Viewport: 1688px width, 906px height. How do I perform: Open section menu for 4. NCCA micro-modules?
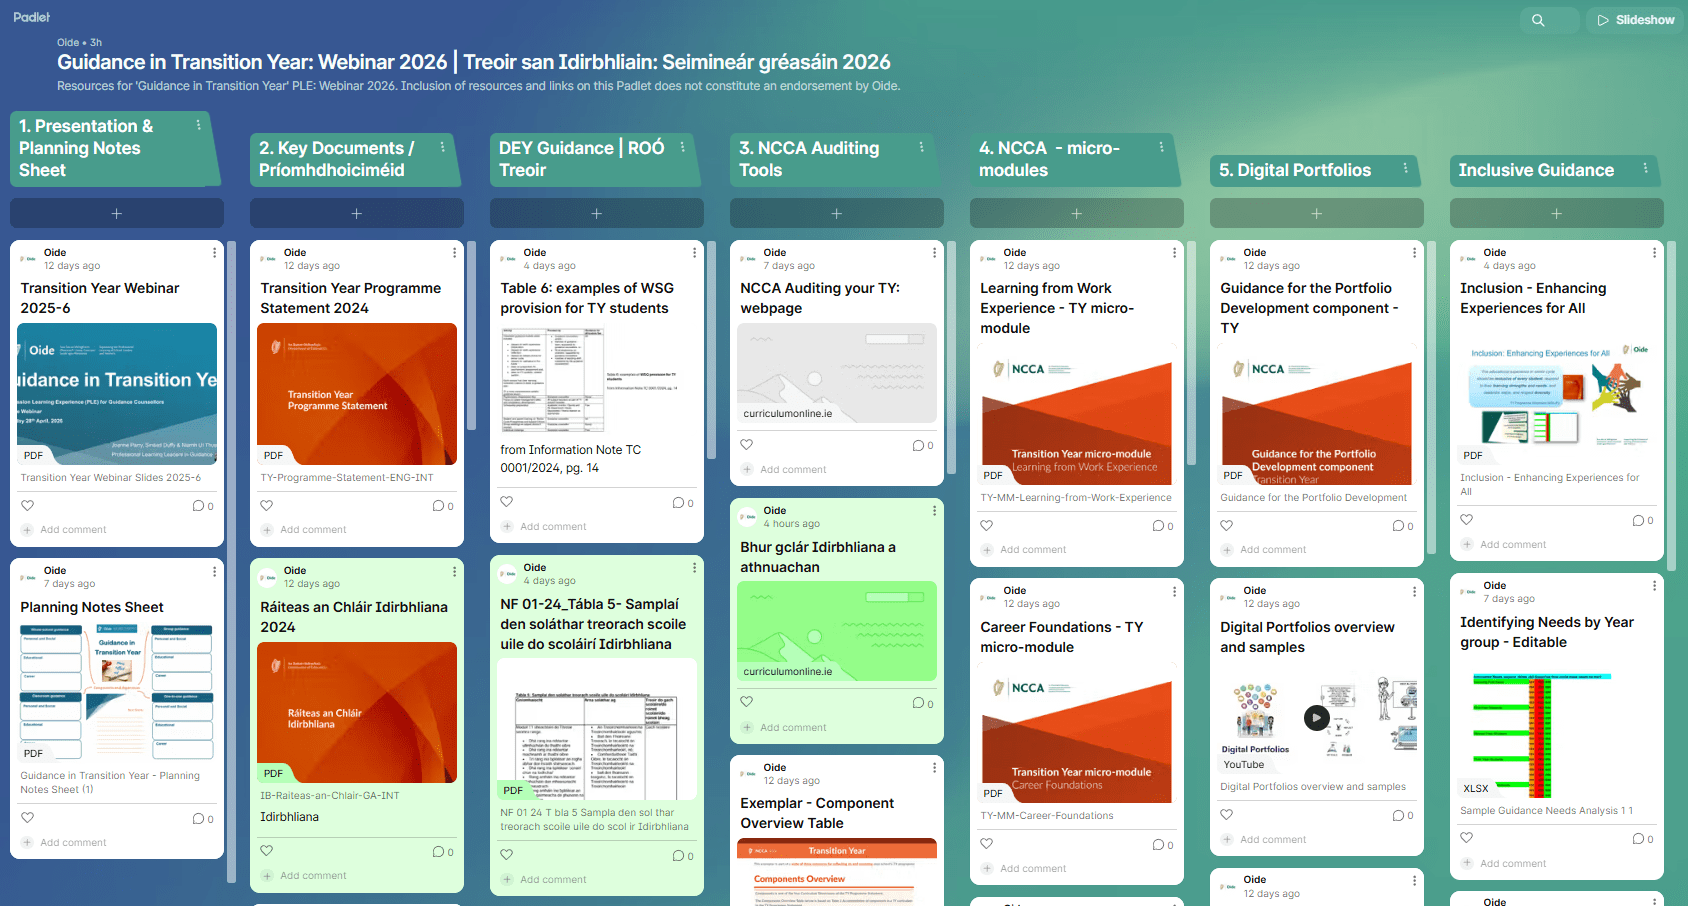click(x=1162, y=147)
